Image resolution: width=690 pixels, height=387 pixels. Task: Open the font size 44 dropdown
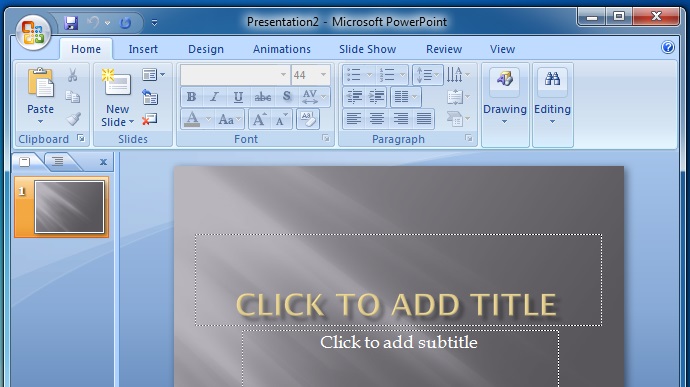point(323,75)
